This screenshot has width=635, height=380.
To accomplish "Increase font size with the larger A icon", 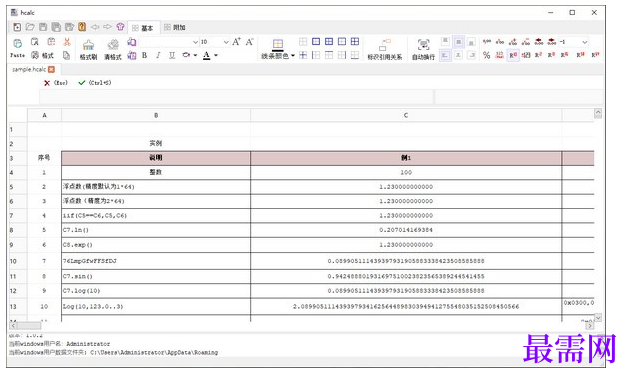I will tap(237, 42).
